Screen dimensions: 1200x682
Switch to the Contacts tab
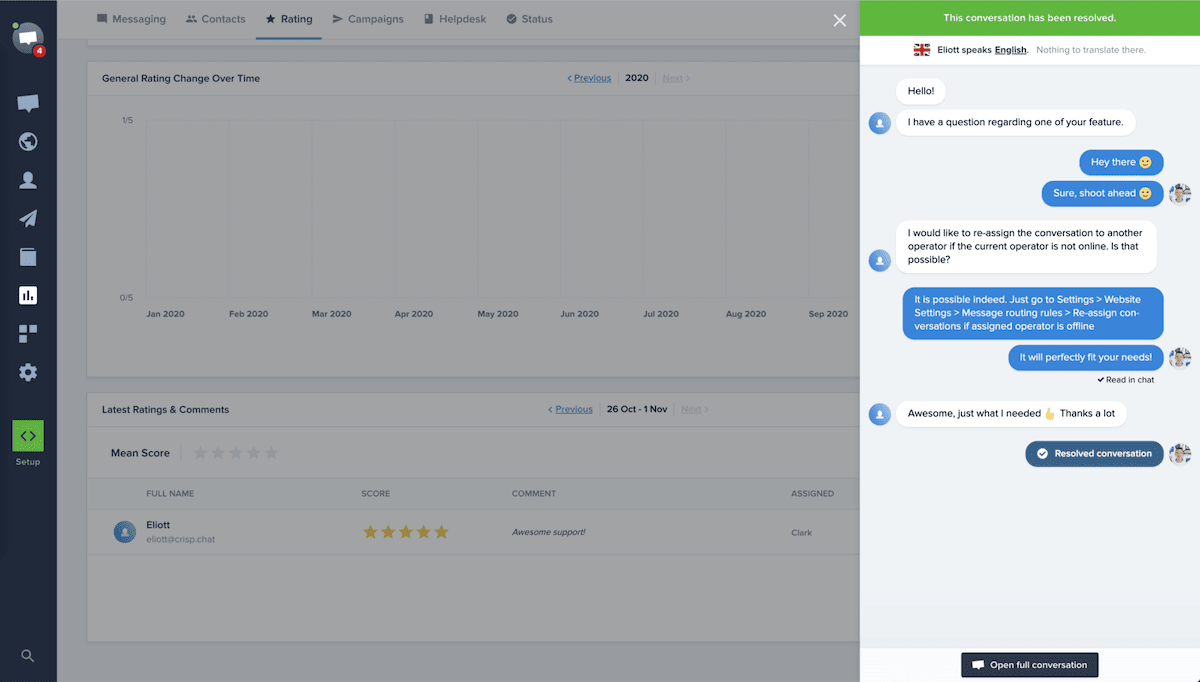pyautogui.click(x=217, y=19)
